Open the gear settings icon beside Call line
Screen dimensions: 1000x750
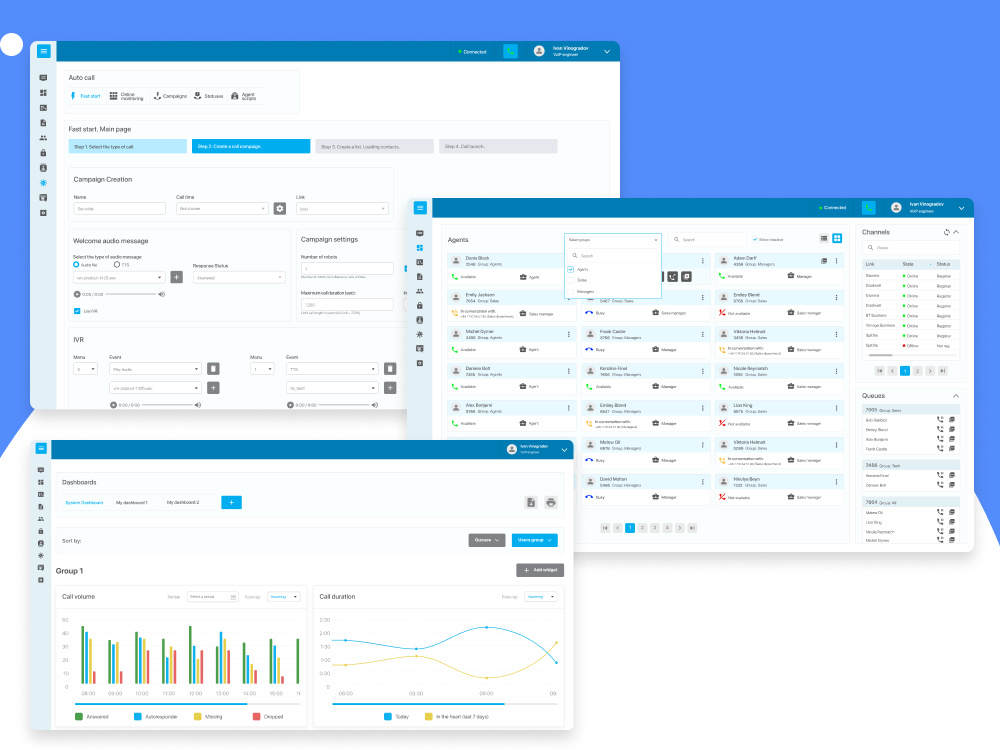280,209
